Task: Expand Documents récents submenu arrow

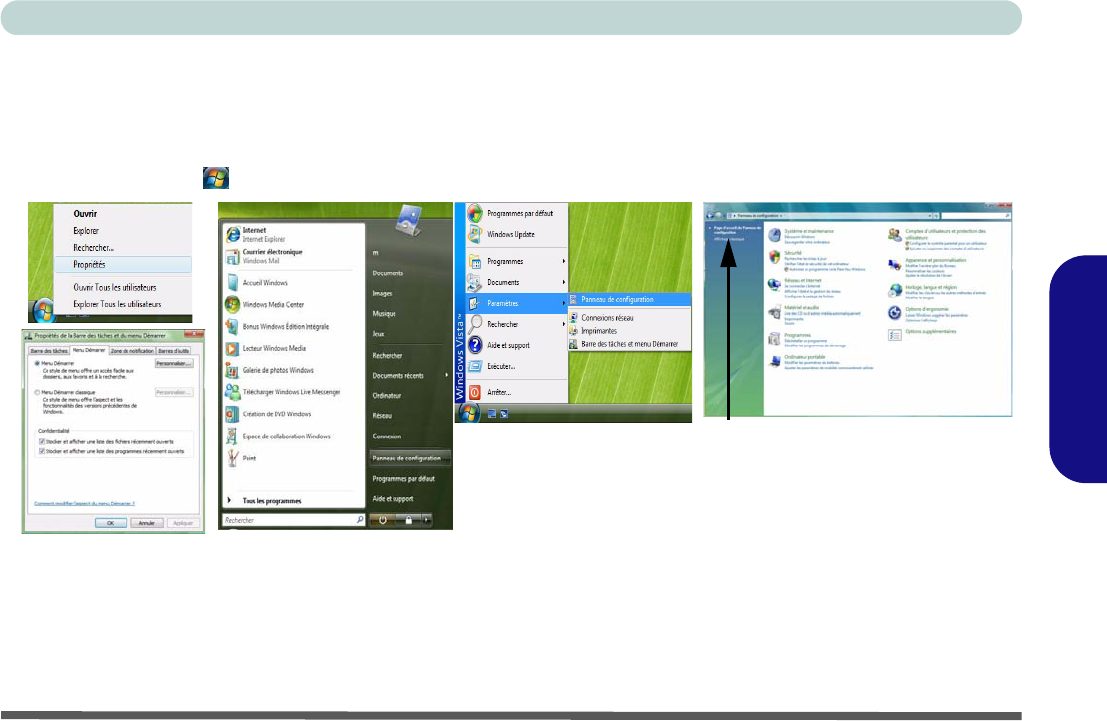Action: coord(446,375)
